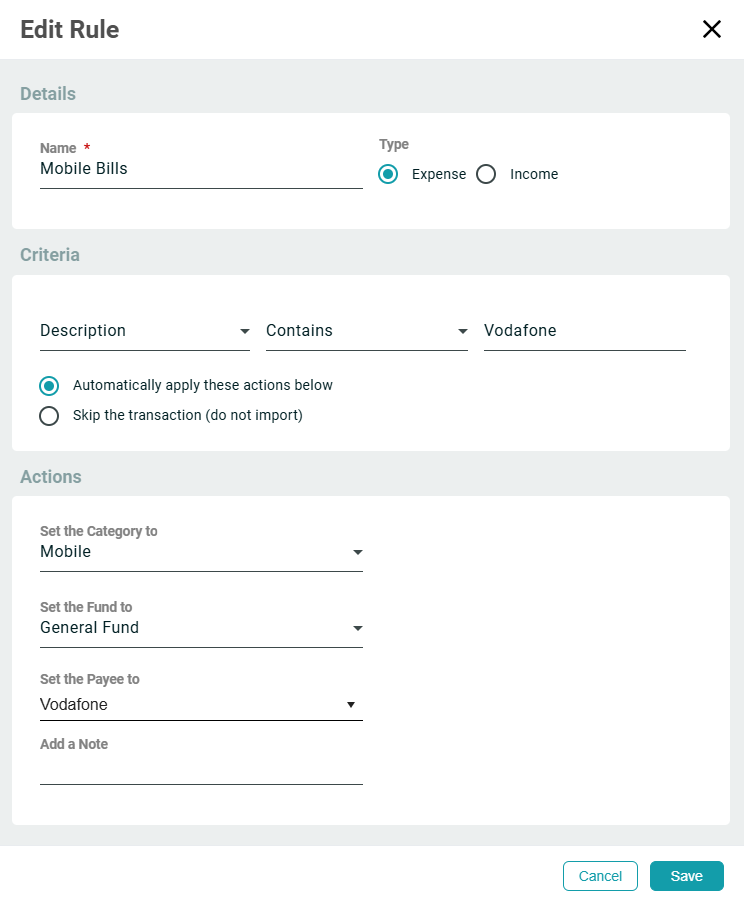Open the Description criteria field dropdown
This screenshot has height=904, width=744.
coord(135,331)
